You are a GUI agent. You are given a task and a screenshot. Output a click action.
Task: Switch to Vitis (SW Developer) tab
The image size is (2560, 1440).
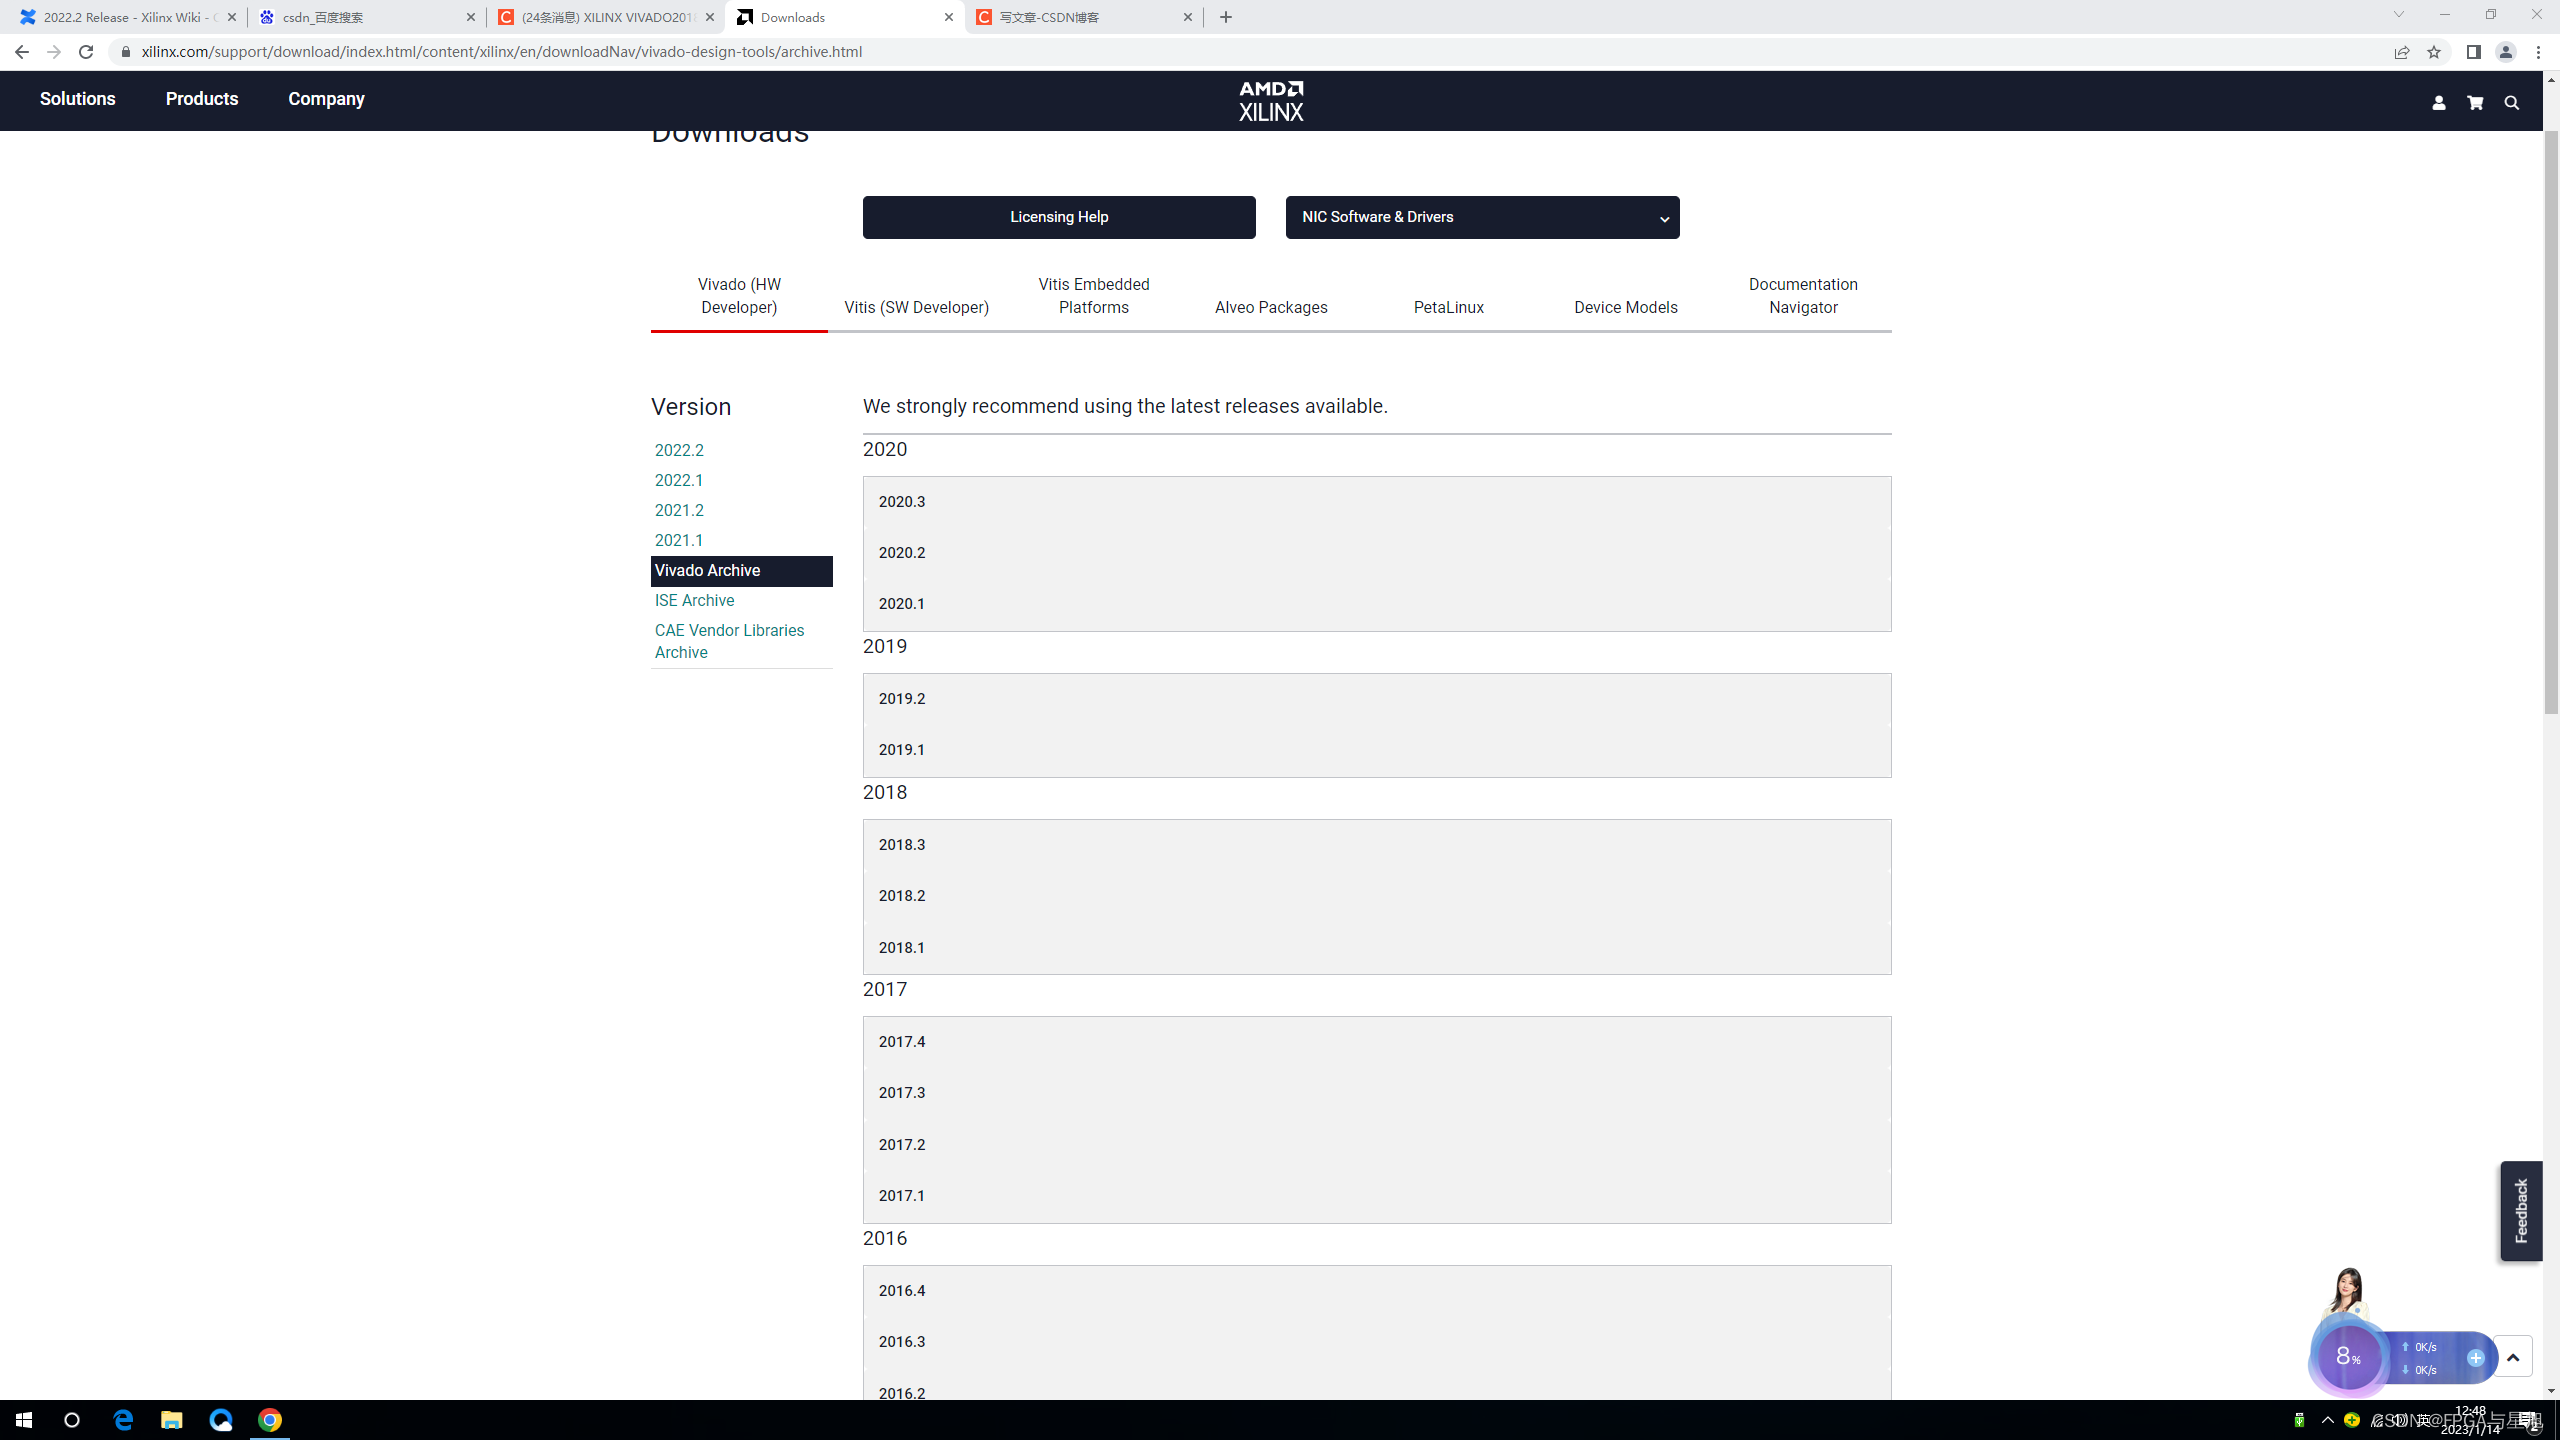[x=916, y=307]
